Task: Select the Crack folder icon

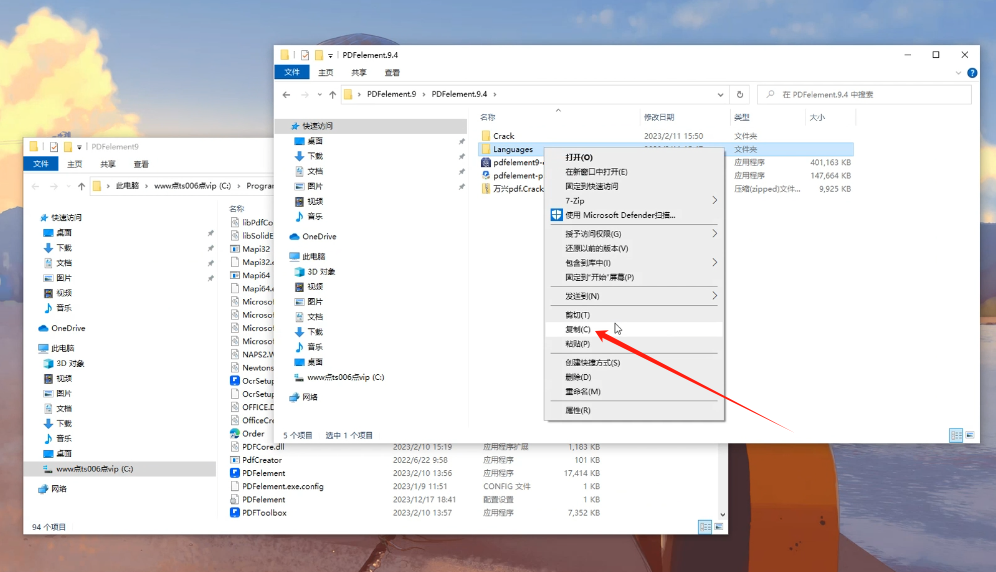Action: [486, 136]
